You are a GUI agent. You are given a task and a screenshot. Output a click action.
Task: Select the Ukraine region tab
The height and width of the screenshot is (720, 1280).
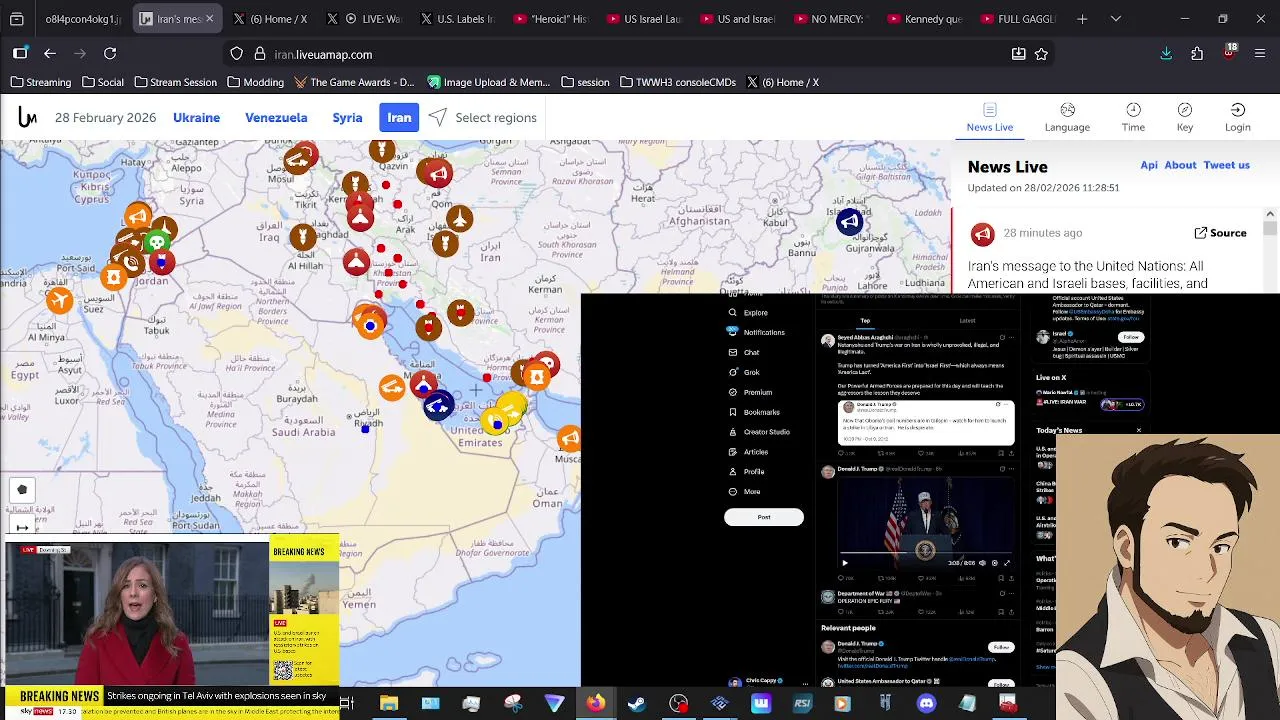[196, 118]
